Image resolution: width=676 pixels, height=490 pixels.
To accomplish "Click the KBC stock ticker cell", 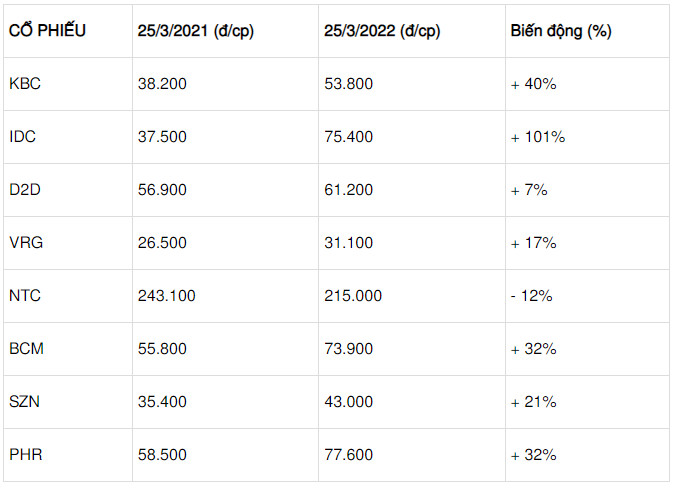I will point(25,84).
